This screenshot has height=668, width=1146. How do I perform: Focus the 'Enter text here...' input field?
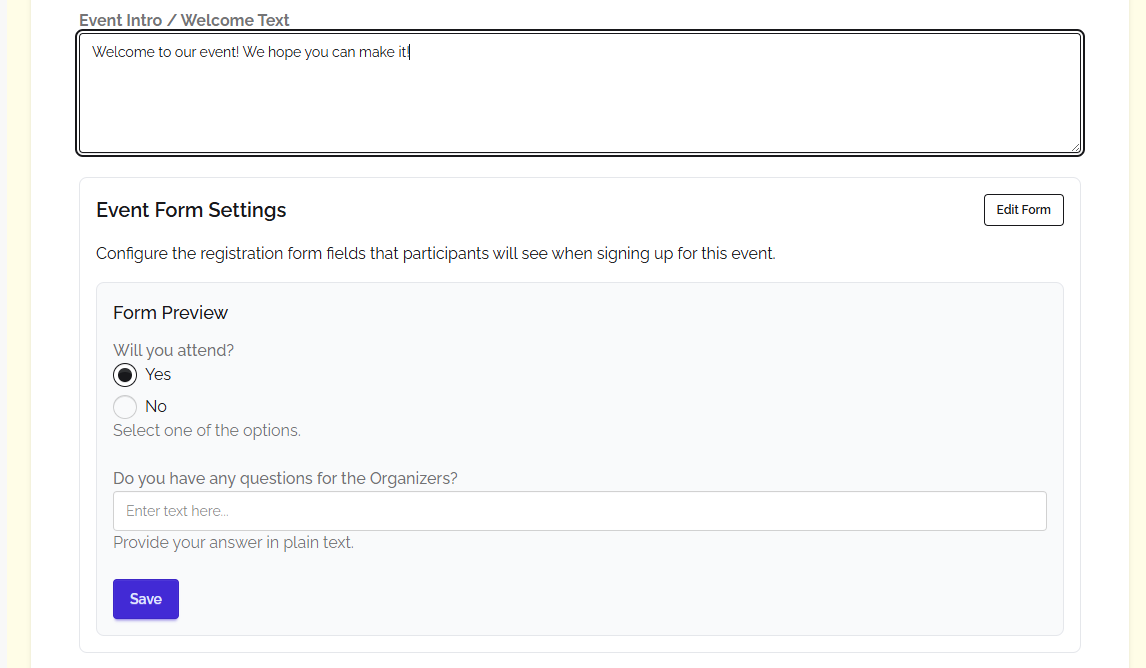[579, 511]
